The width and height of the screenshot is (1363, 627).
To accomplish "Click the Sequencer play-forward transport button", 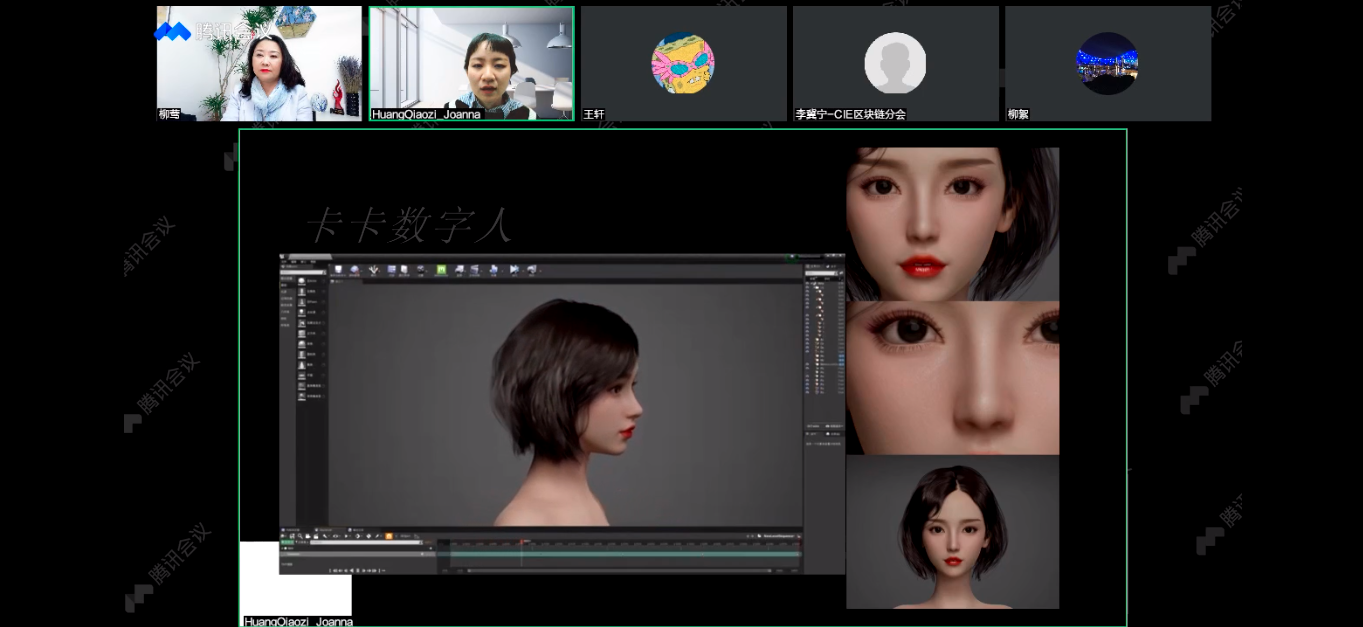I will tap(358, 570).
